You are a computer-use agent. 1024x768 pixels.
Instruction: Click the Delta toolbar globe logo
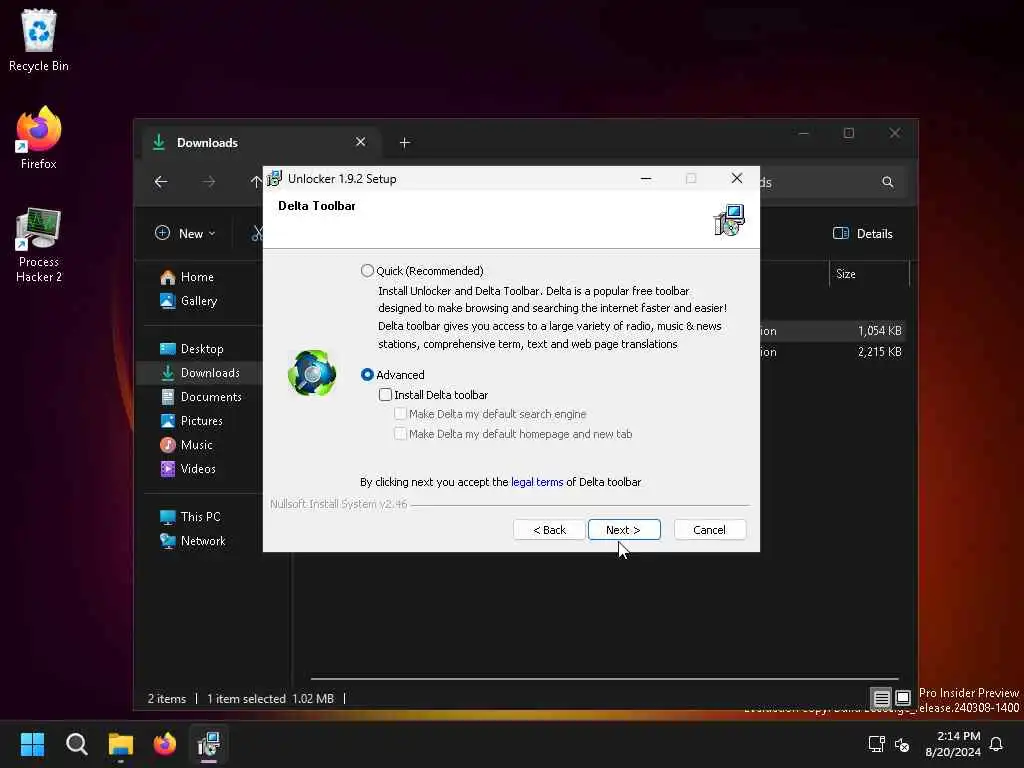312,373
